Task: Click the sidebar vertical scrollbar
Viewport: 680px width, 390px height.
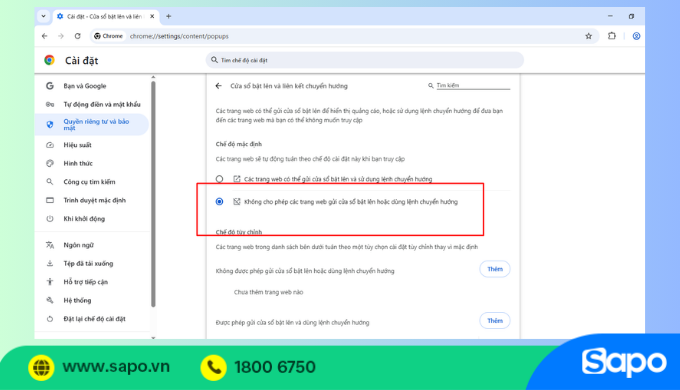Action: tap(153, 194)
